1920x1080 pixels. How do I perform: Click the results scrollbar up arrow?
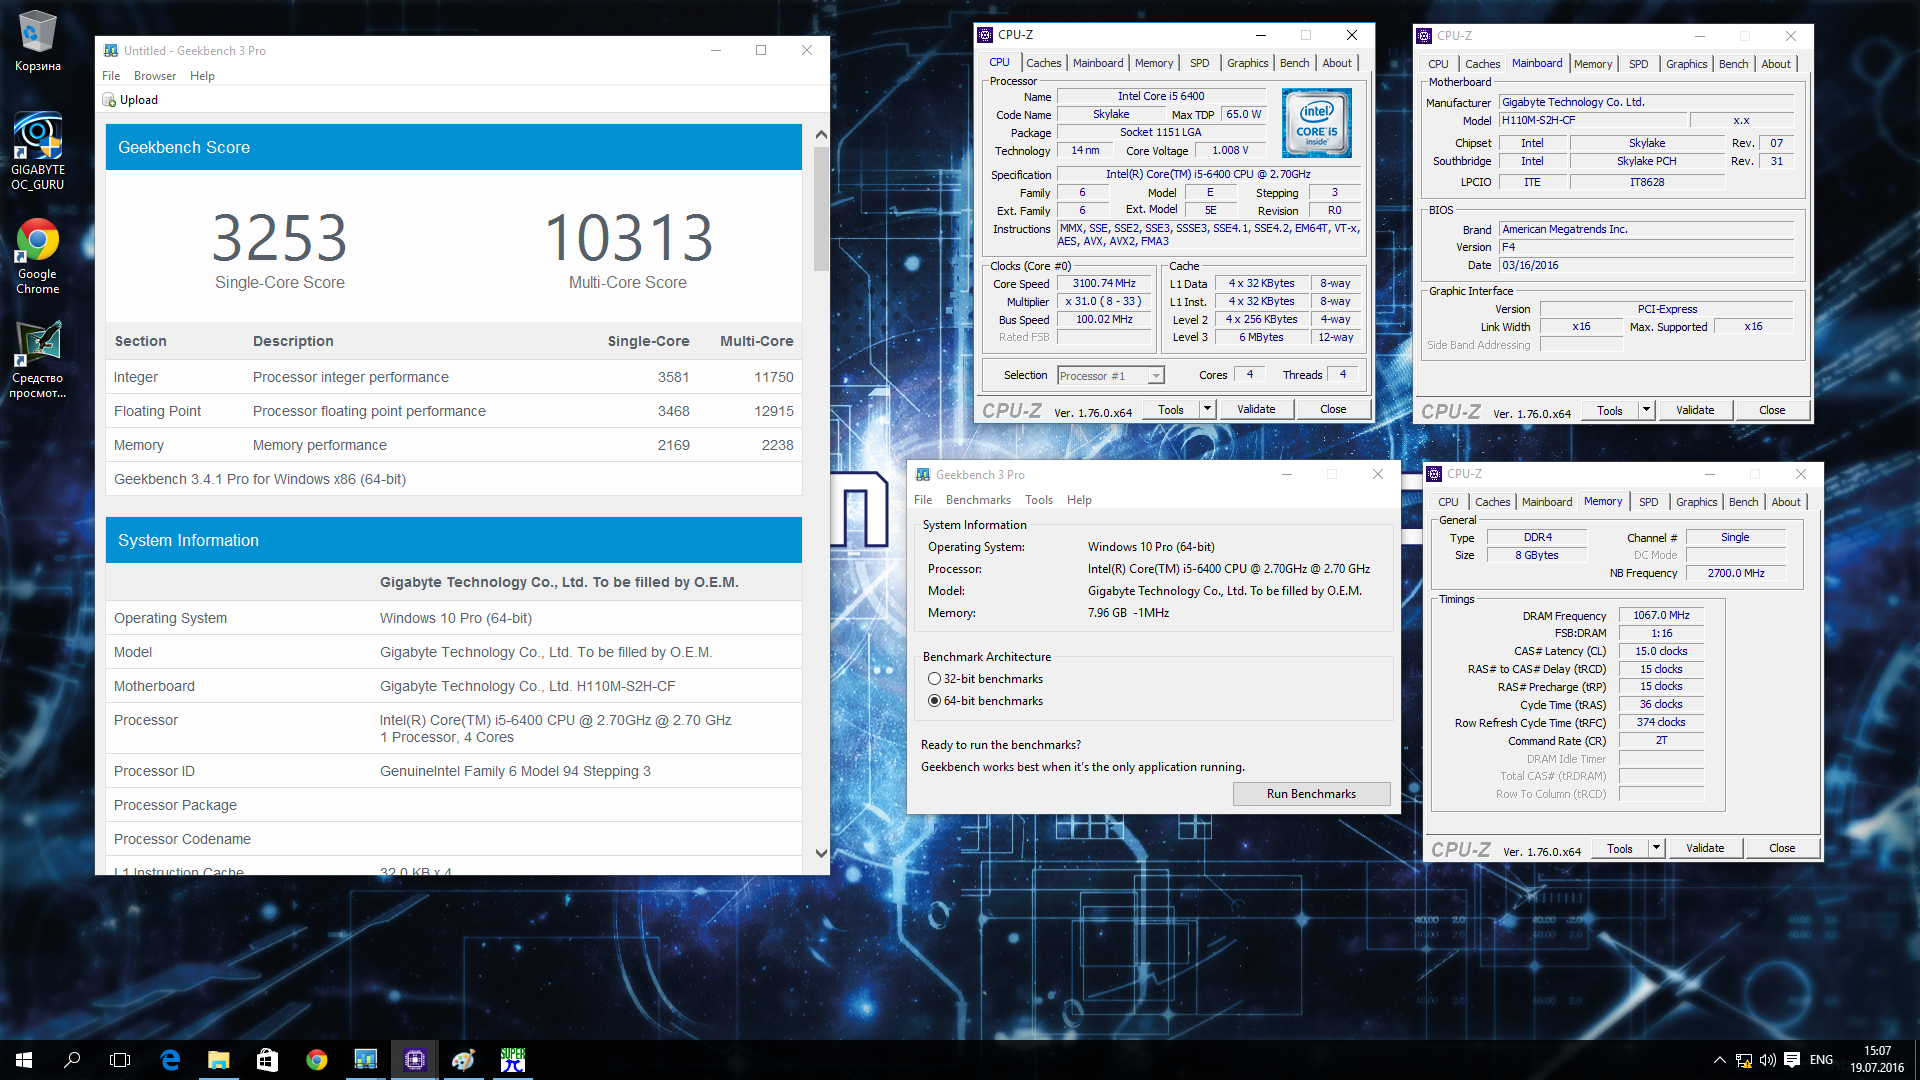[821, 134]
